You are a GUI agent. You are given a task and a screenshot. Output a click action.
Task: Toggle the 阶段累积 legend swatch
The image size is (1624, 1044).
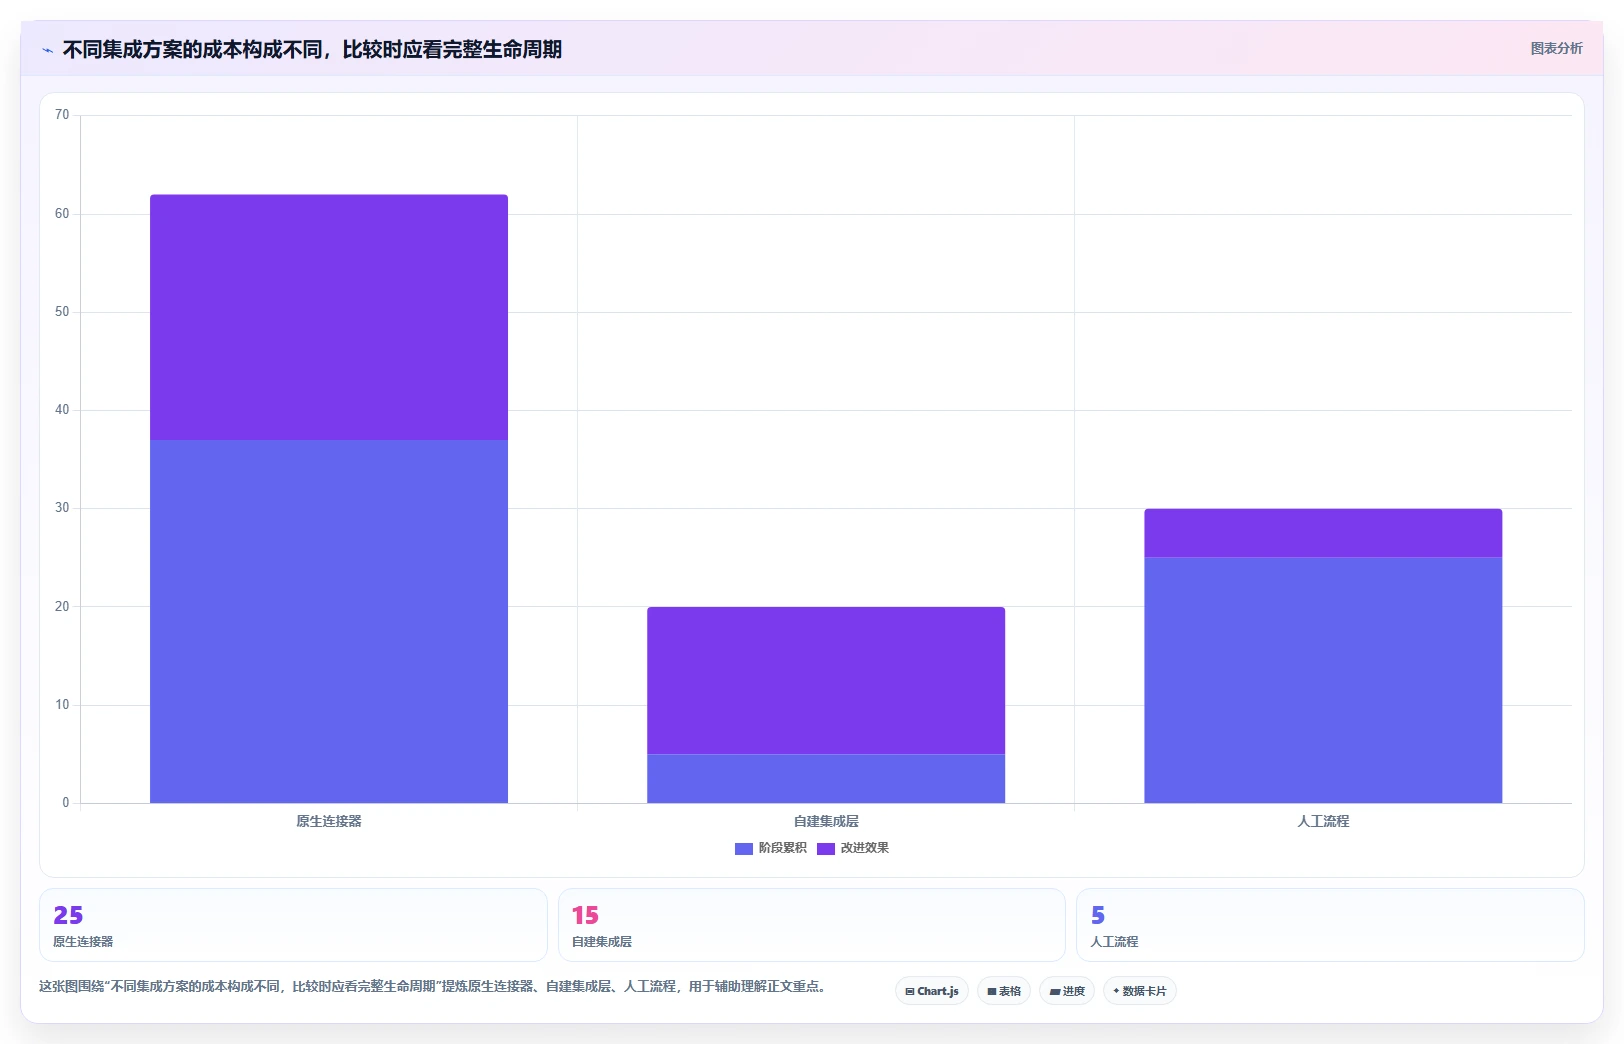(743, 848)
